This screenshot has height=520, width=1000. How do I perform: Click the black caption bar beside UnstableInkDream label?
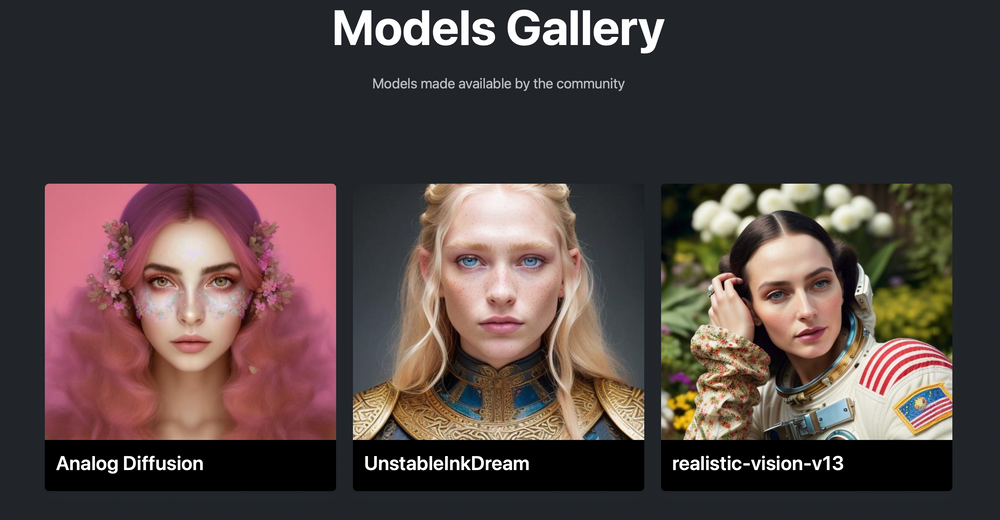[585, 465]
